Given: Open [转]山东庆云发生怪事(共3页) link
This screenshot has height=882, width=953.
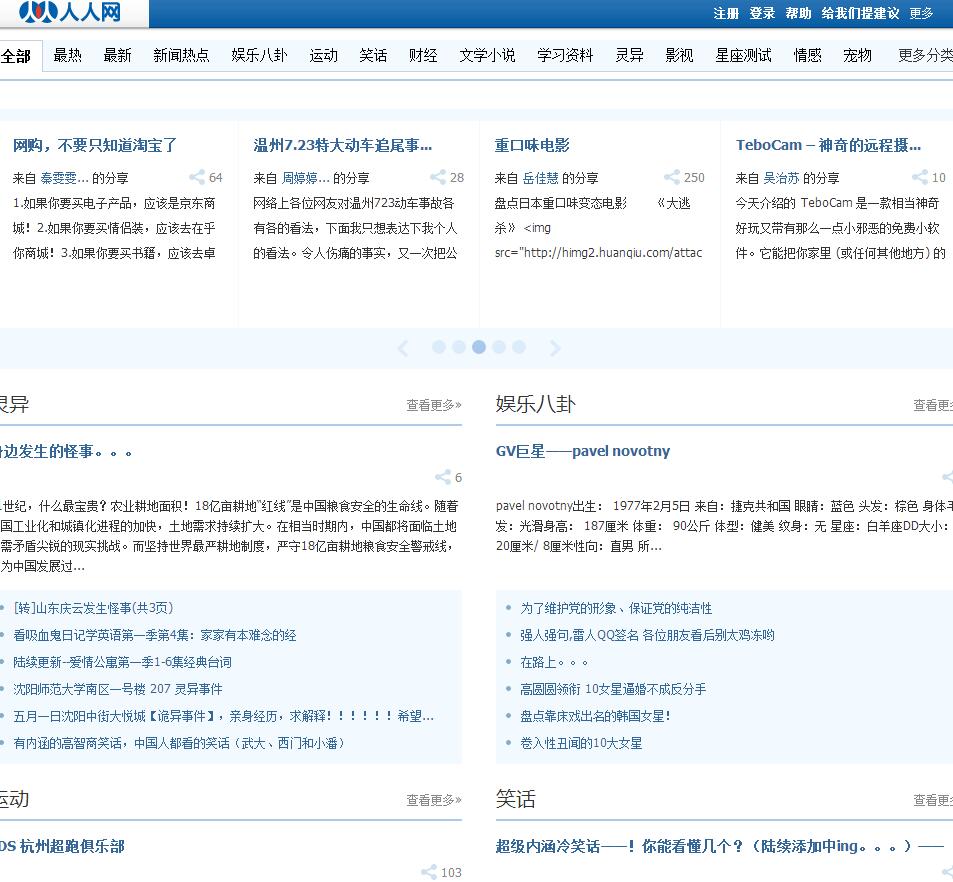Looking at the screenshot, I should [x=93, y=608].
